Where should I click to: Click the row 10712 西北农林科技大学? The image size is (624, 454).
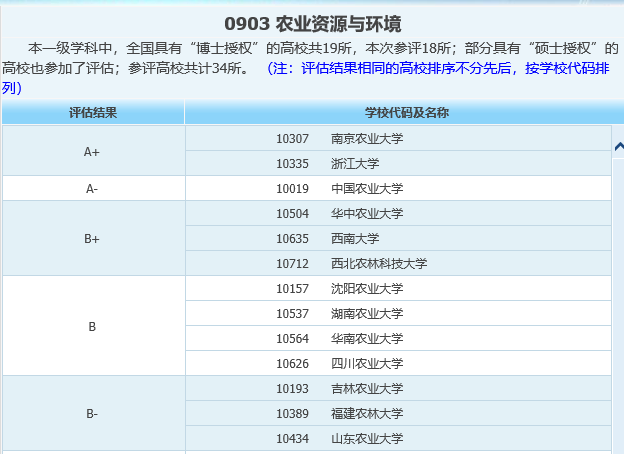(x=398, y=263)
